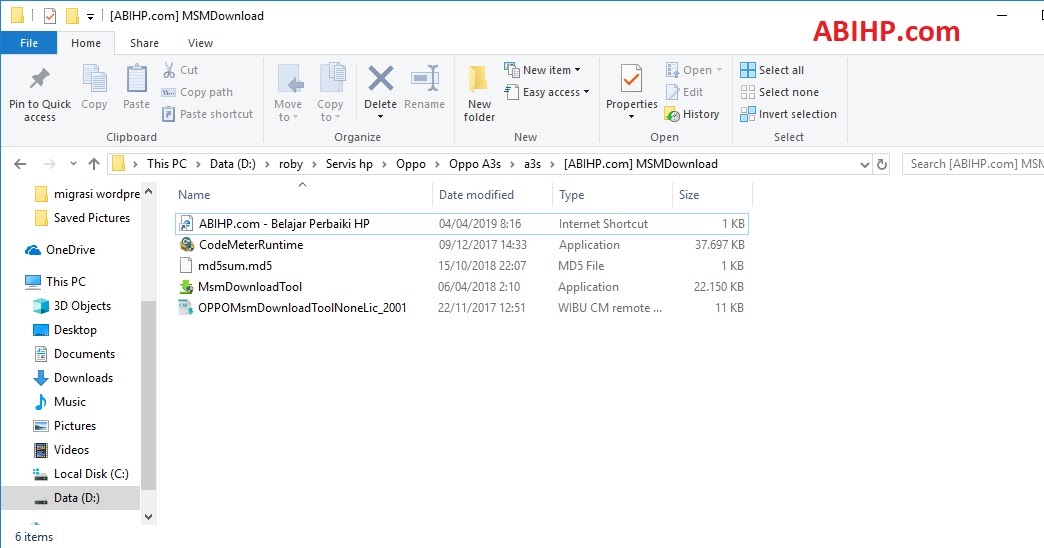The height and width of the screenshot is (548, 1044).
Task: Open Pictures in navigation pane
Action: click(65, 425)
